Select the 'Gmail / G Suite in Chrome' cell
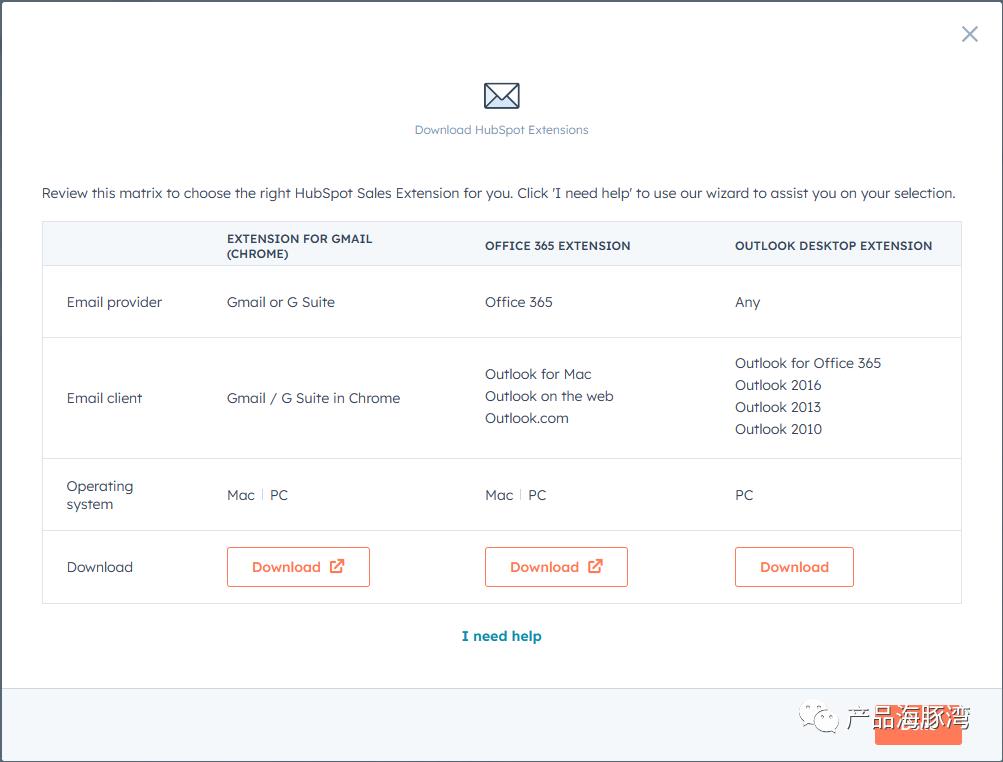The width and height of the screenshot is (1003, 762). pyautogui.click(x=313, y=398)
